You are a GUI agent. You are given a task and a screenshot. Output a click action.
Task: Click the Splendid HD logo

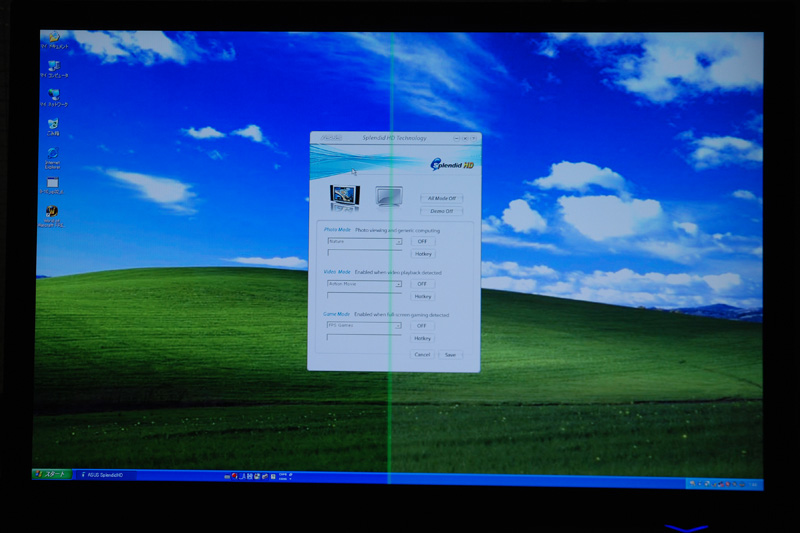click(452, 165)
